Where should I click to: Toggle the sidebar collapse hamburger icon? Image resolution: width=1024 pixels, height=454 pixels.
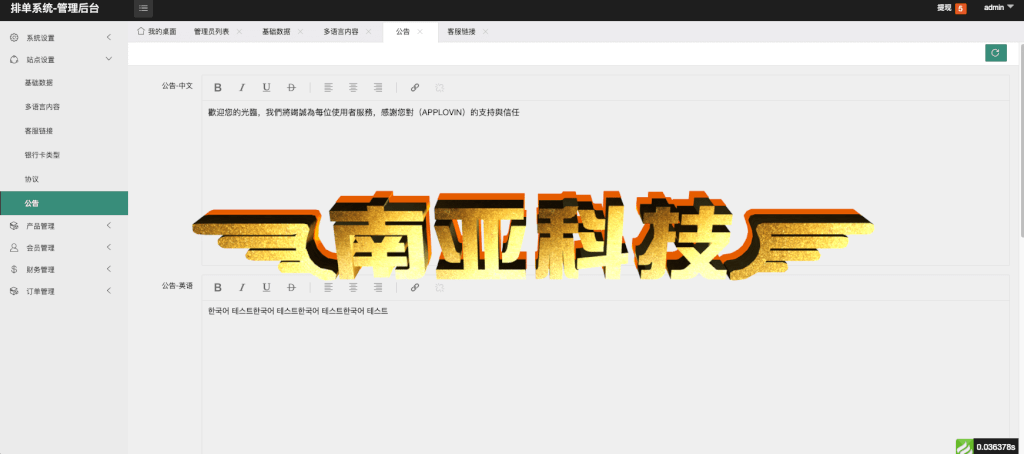click(x=143, y=8)
